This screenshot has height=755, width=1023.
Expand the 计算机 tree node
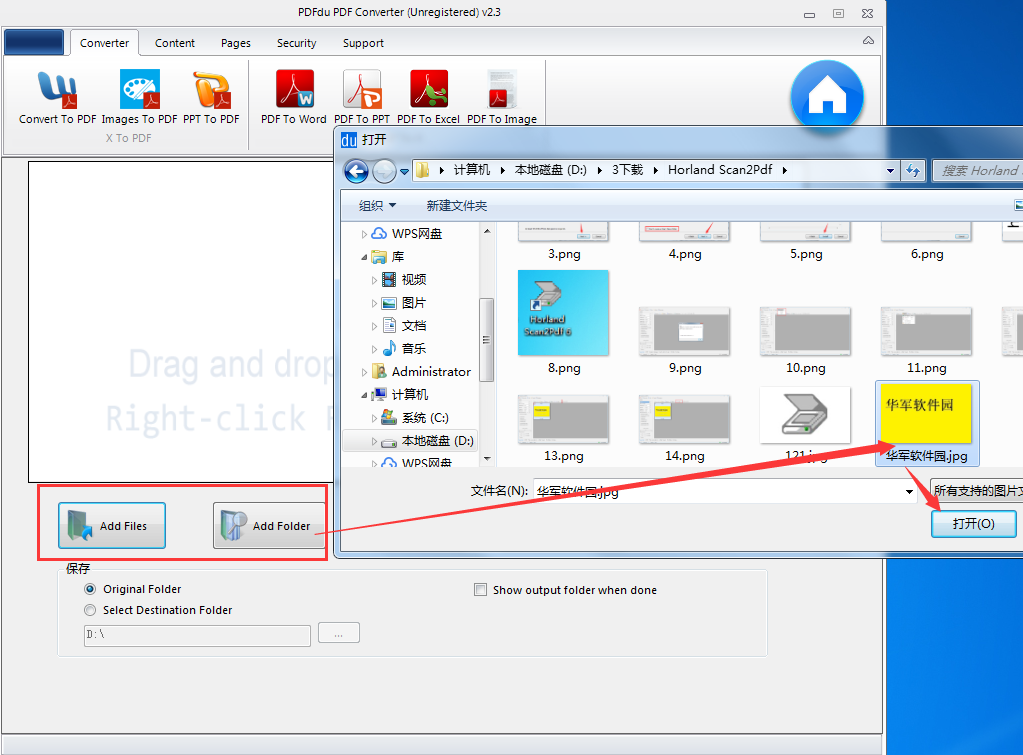point(364,394)
